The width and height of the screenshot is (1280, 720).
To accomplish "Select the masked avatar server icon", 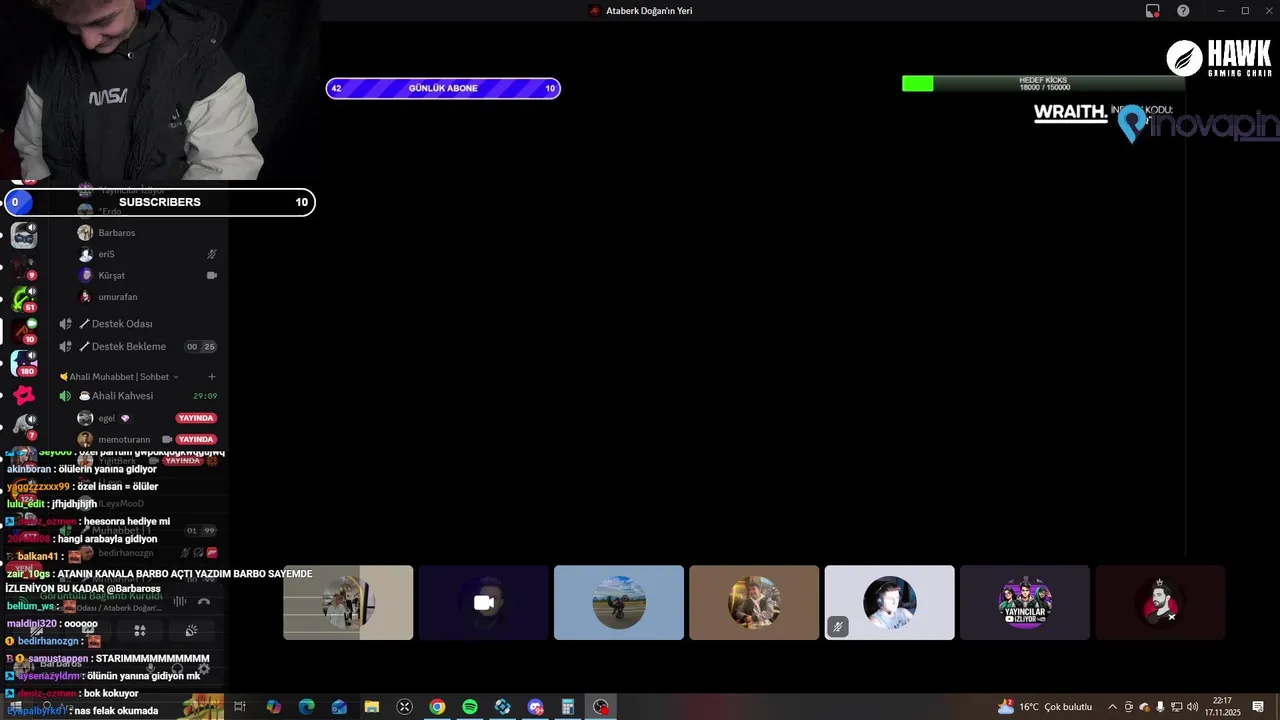I will click(24, 236).
